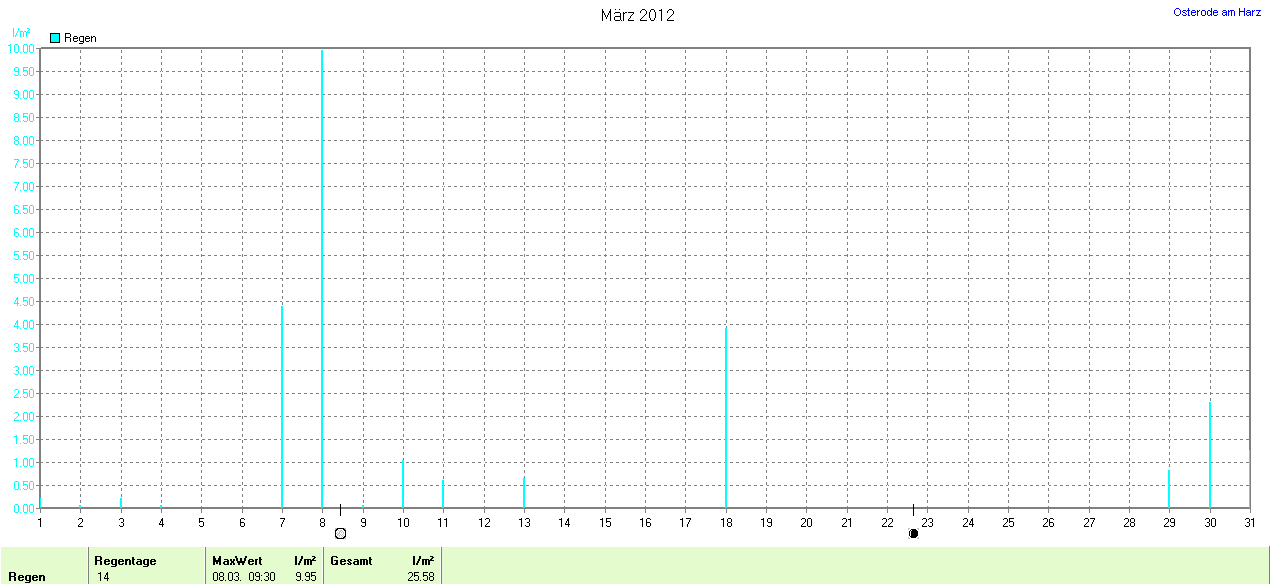The height and width of the screenshot is (584, 1270).
Task: Click the l/m² unit label above the y-axis
Action: click(20, 33)
